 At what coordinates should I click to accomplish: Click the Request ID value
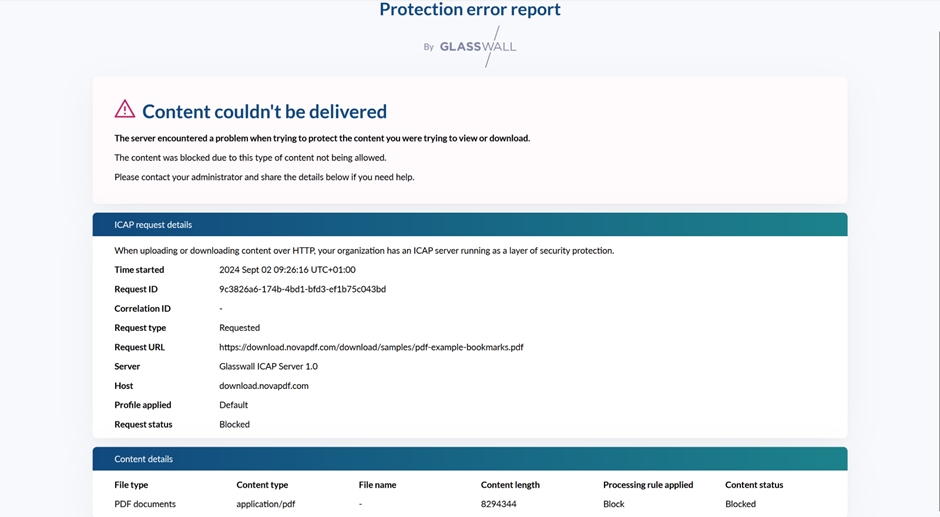tap(302, 289)
